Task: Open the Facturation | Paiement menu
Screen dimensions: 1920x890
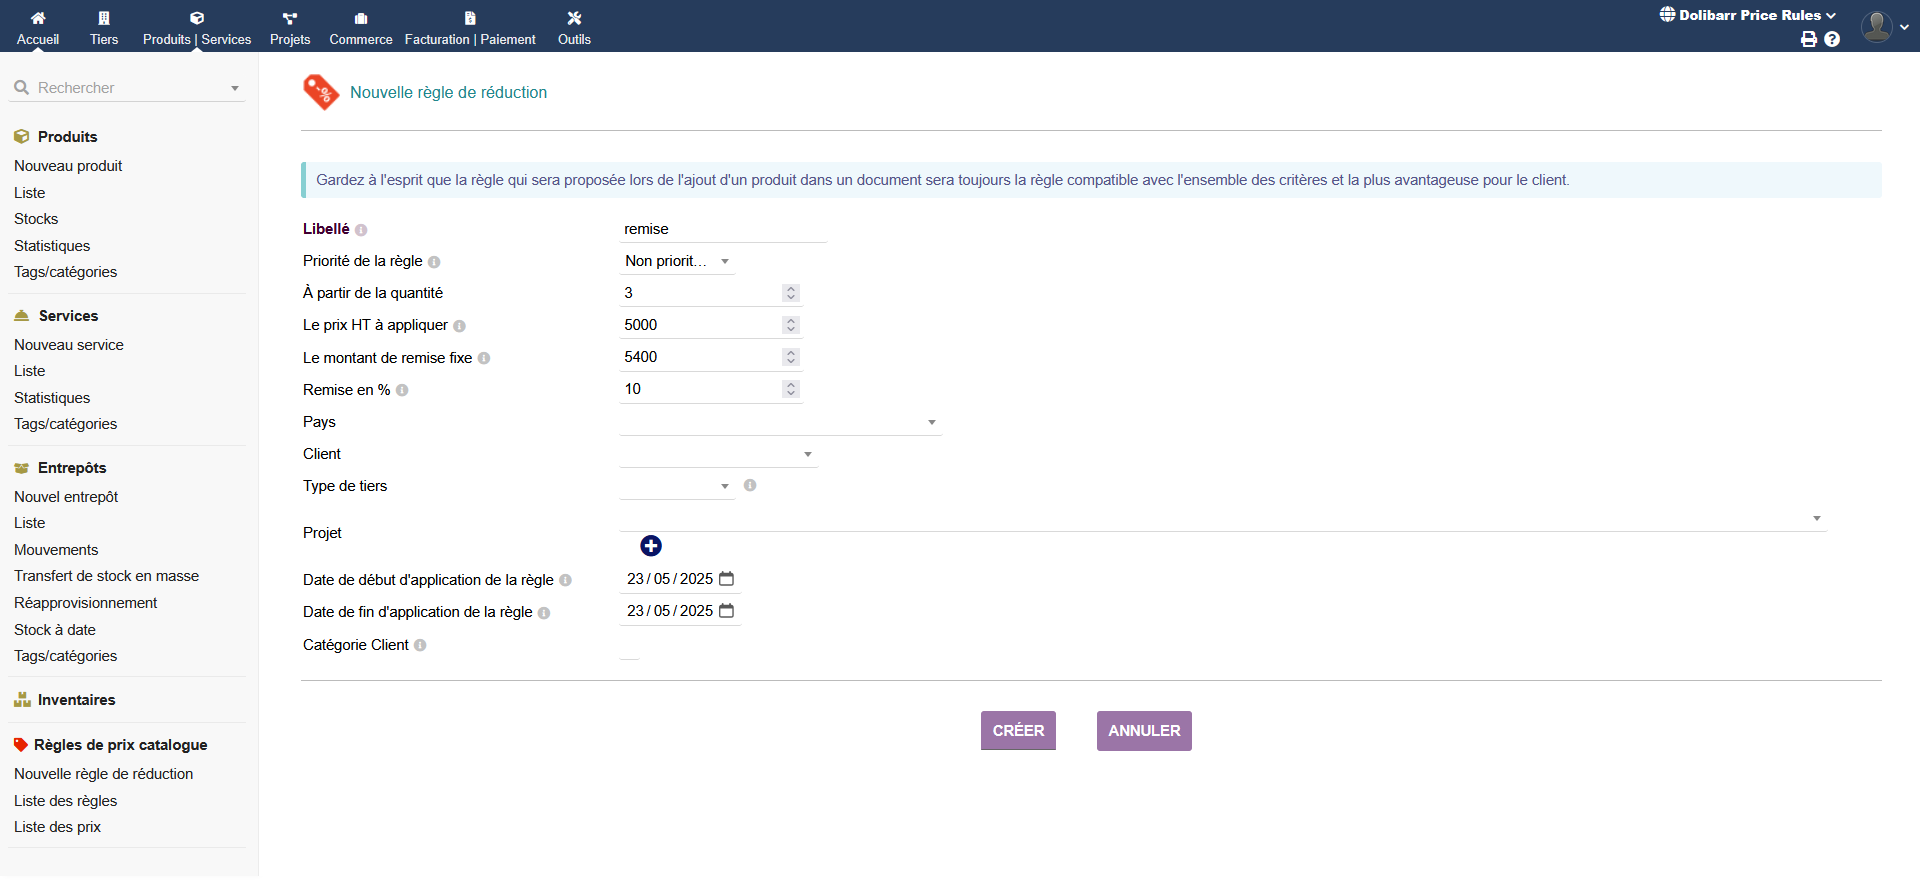Action: [470, 28]
